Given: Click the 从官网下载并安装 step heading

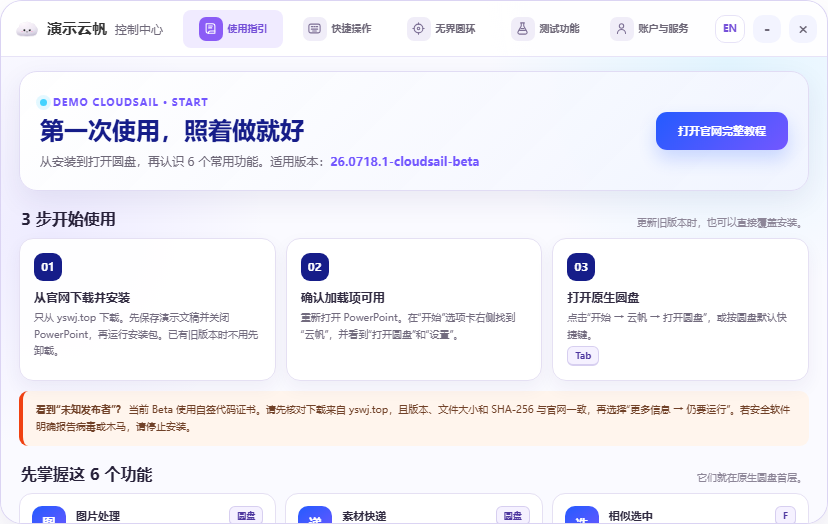Looking at the screenshot, I should click(x=82, y=298).
